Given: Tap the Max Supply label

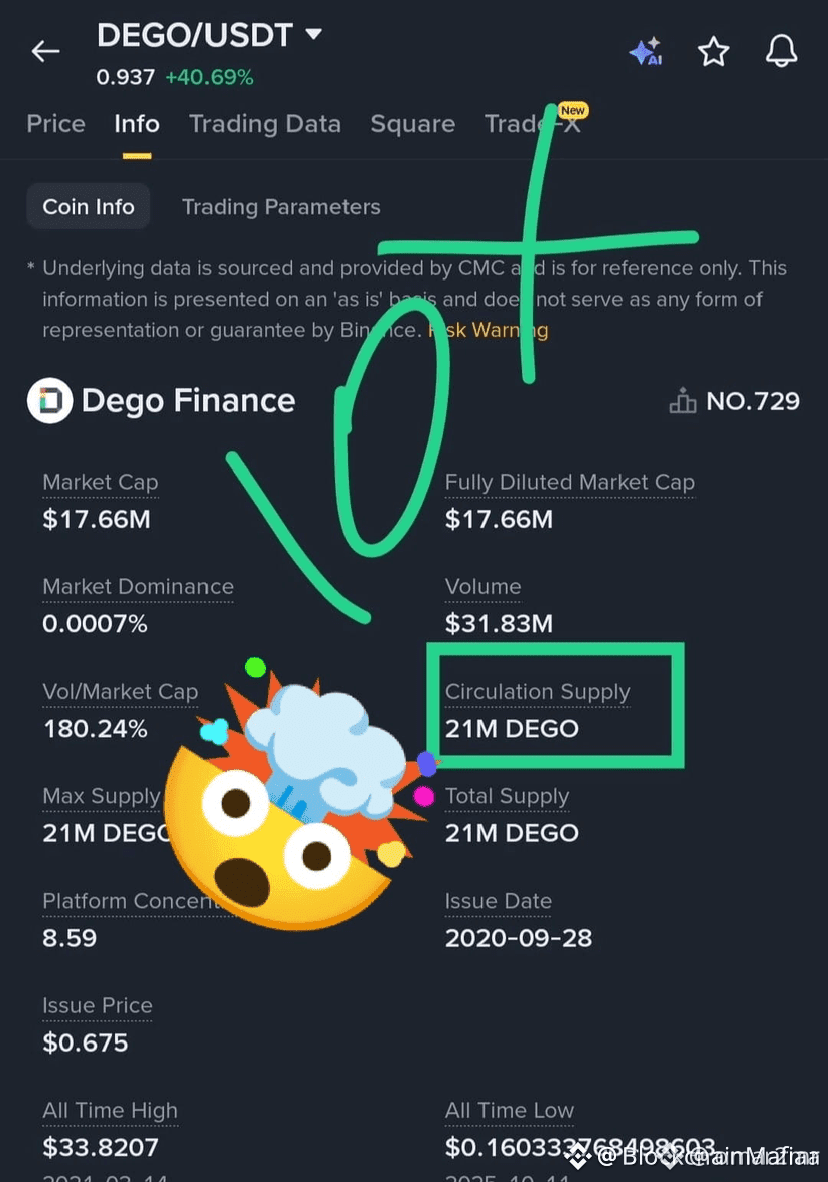Looking at the screenshot, I should [102, 796].
